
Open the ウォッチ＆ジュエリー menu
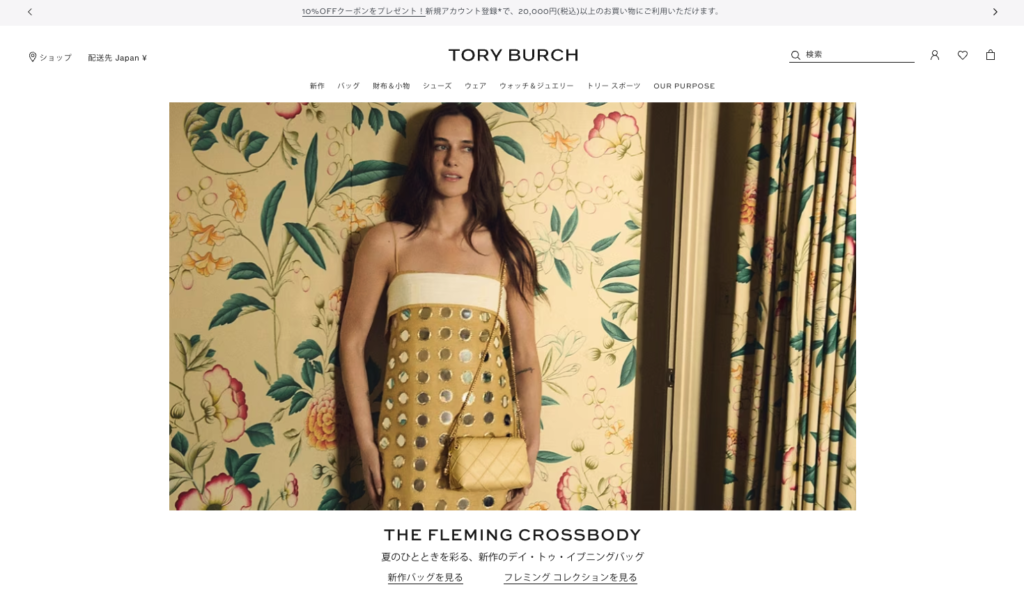(536, 86)
